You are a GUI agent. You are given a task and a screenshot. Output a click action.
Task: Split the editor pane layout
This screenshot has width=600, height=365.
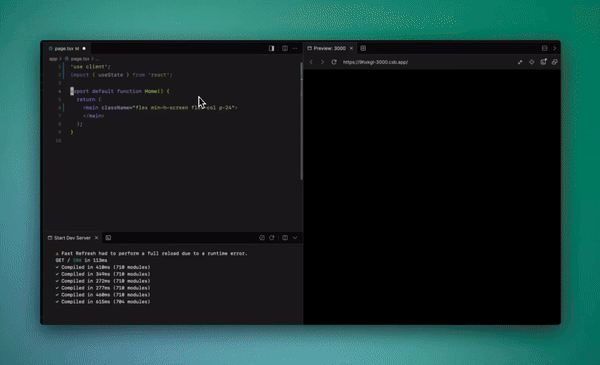(x=285, y=48)
